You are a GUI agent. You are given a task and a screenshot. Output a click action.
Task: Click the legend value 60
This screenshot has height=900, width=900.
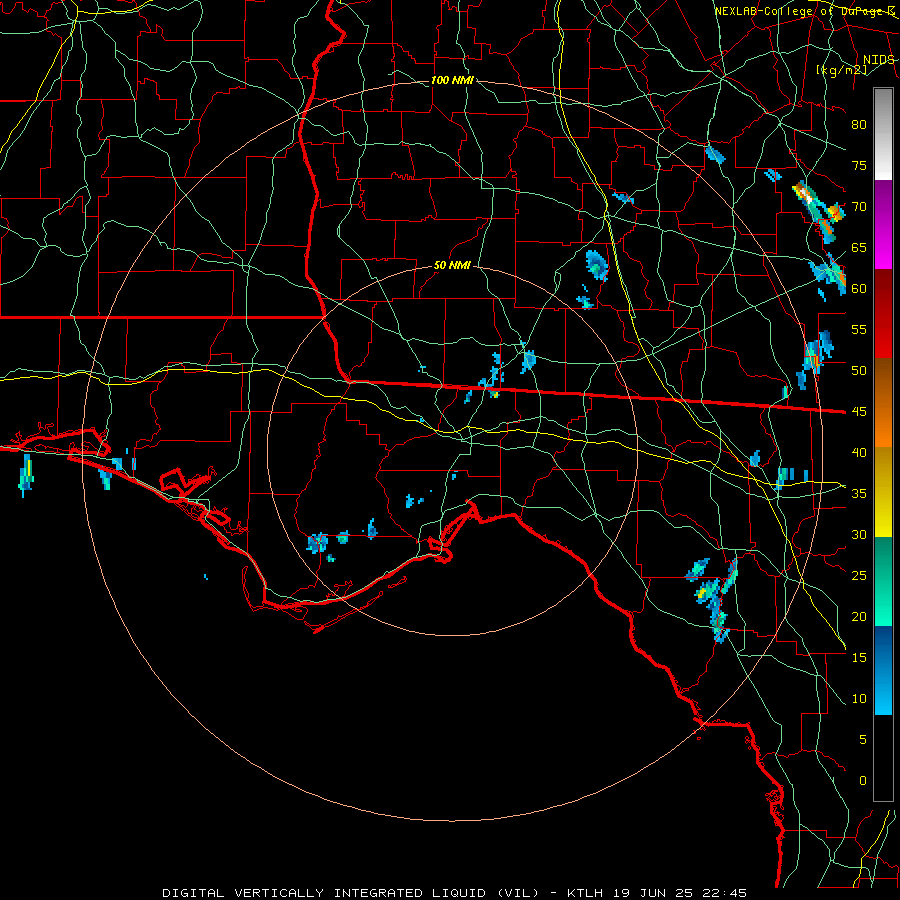[859, 289]
